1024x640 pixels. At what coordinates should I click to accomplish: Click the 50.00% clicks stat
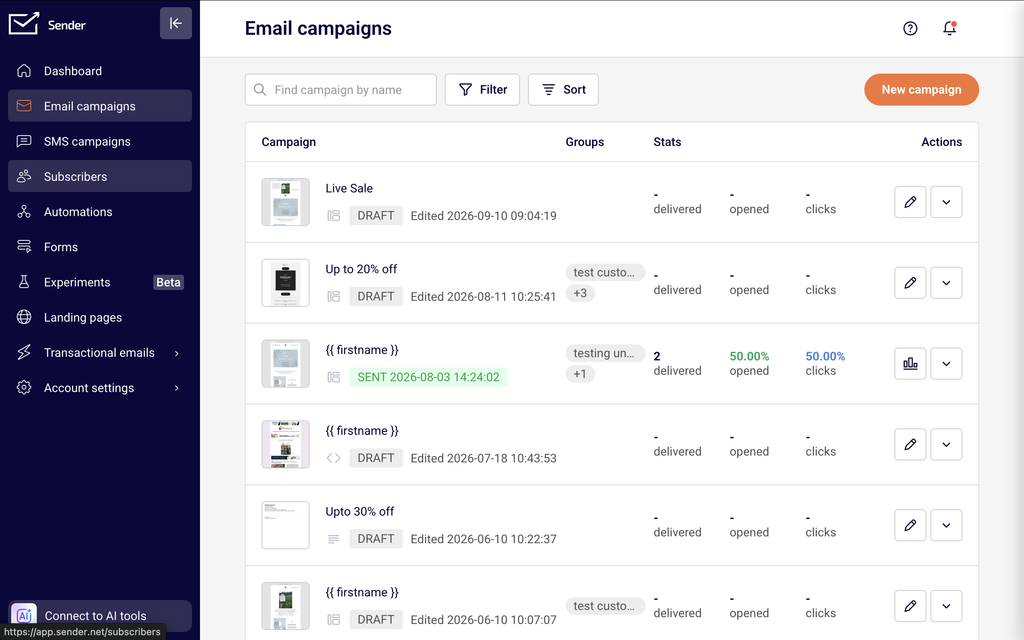(825, 356)
